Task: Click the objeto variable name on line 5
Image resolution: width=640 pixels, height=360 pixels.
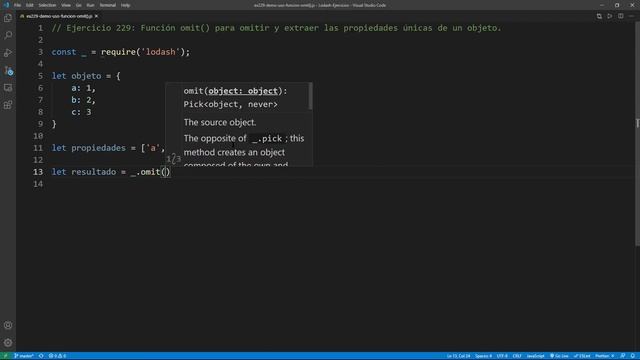Action: pos(86,76)
